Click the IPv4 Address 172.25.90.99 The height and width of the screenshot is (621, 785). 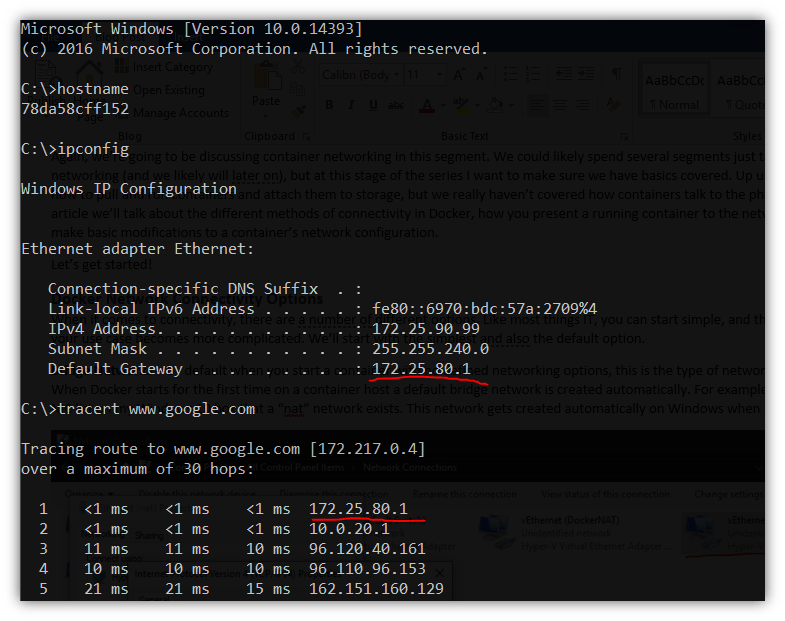click(x=426, y=329)
